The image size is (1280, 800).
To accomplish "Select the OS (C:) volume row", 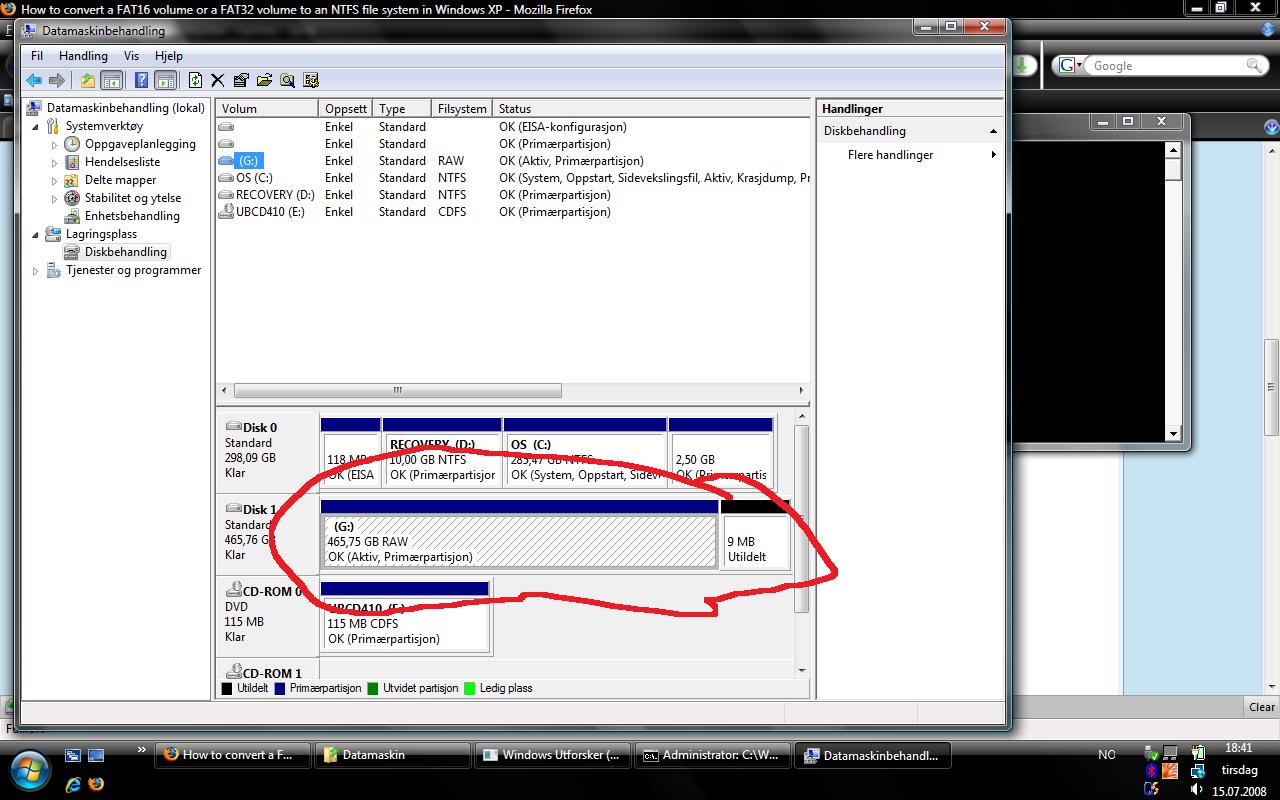I will (513, 178).
